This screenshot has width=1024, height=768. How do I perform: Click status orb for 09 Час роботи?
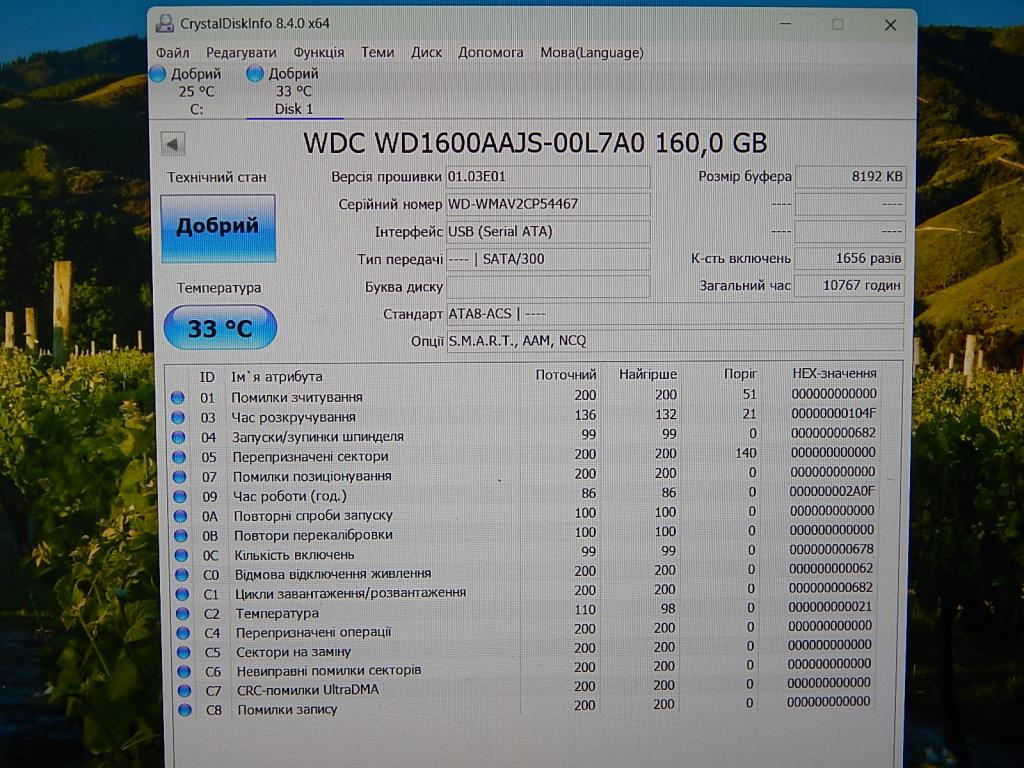[x=180, y=496]
